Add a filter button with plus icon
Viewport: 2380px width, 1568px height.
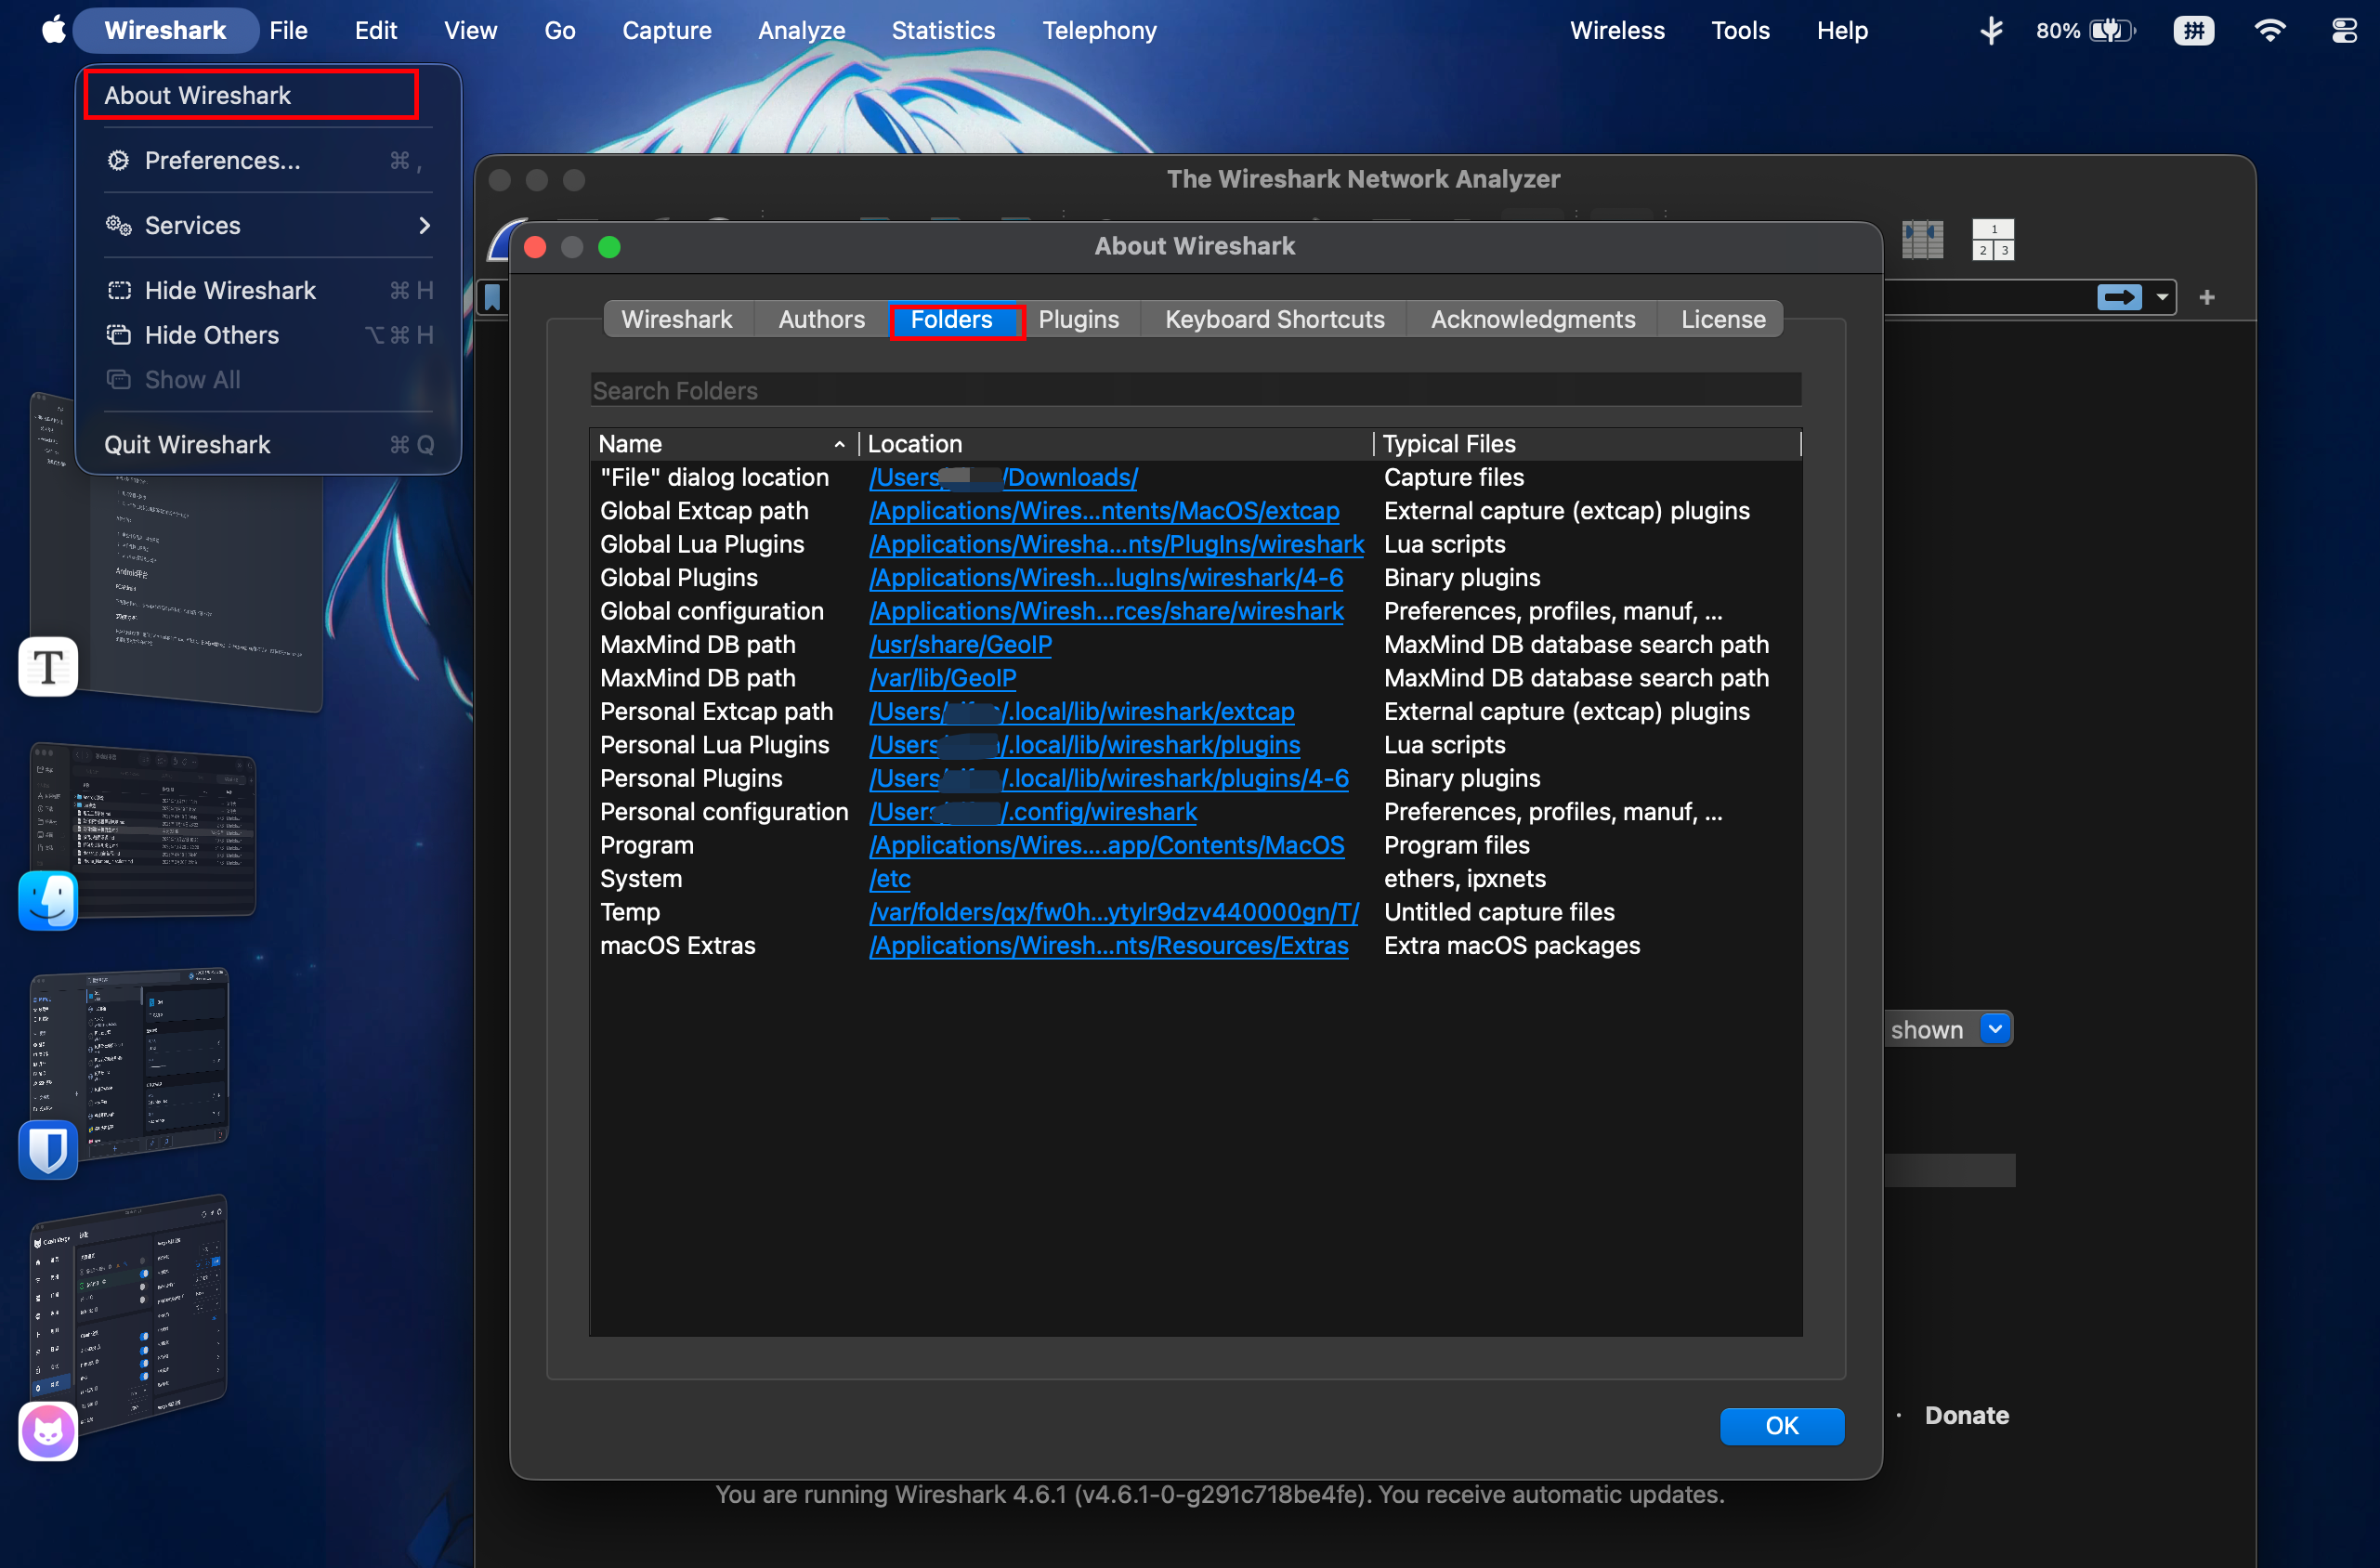2206,297
